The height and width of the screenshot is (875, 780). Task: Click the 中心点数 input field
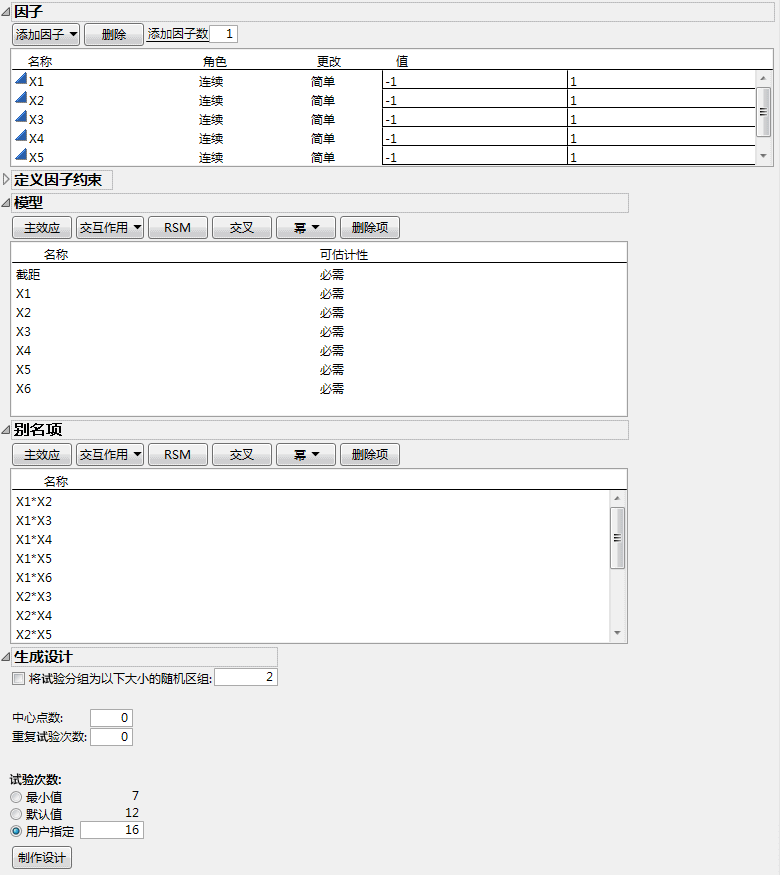pyautogui.click(x=111, y=718)
